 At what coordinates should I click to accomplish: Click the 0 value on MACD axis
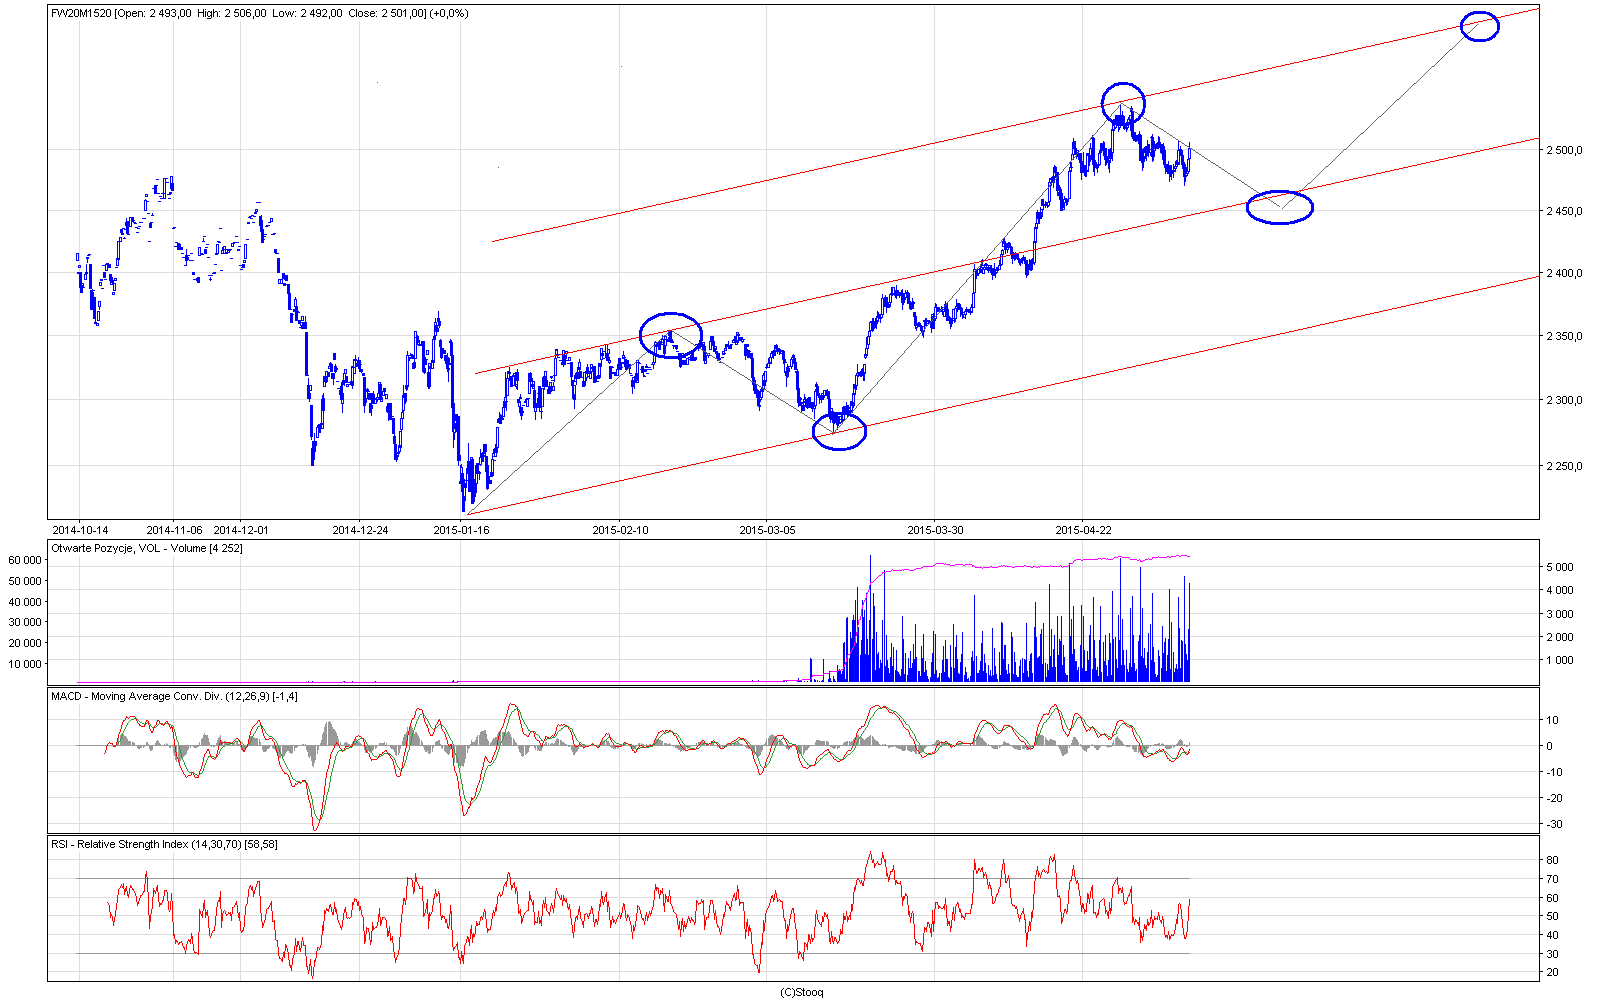click(1550, 746)
